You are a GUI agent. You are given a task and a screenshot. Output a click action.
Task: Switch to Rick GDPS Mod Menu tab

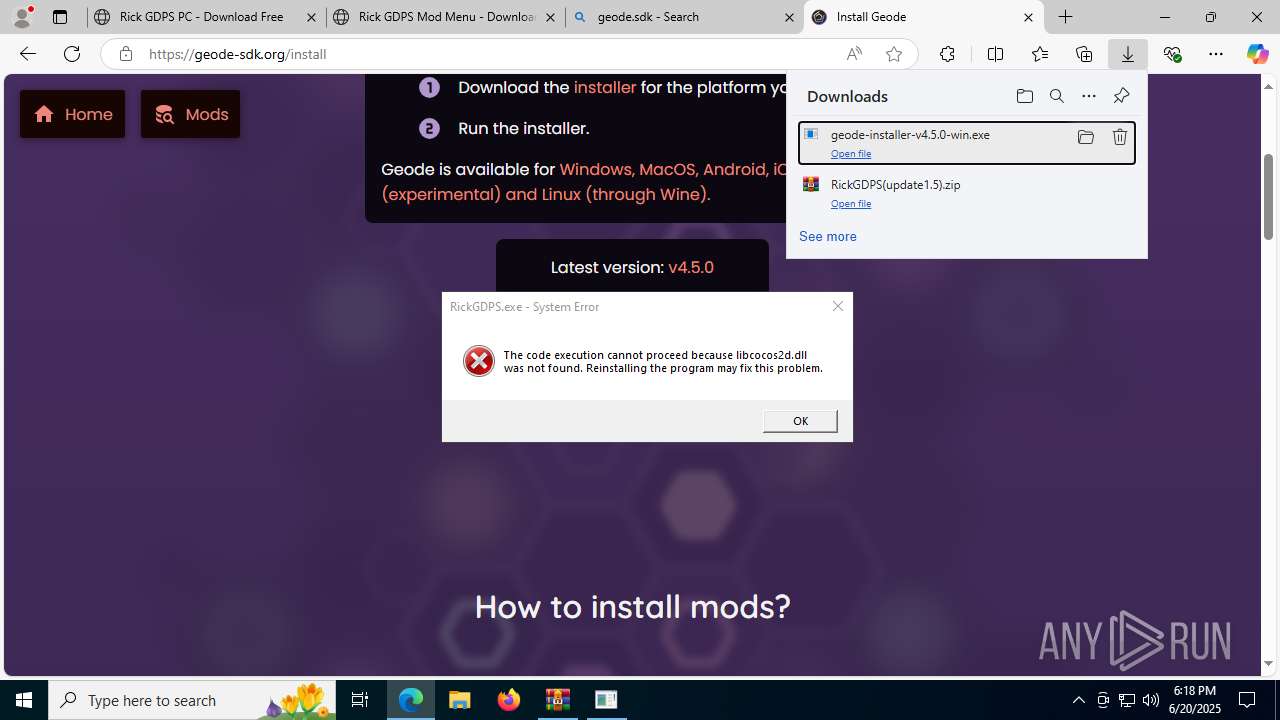445,17
